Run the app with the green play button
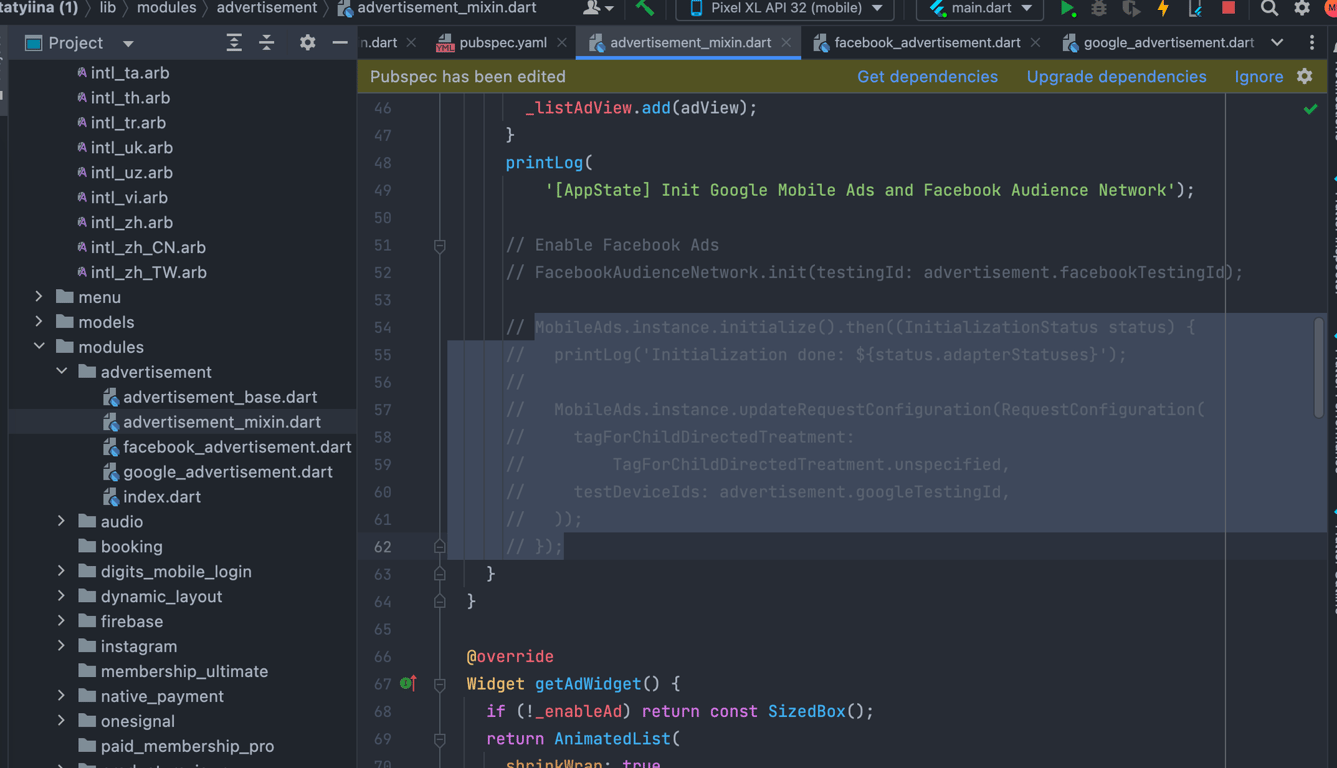The image size is (1337, 768). point(1067,9)
